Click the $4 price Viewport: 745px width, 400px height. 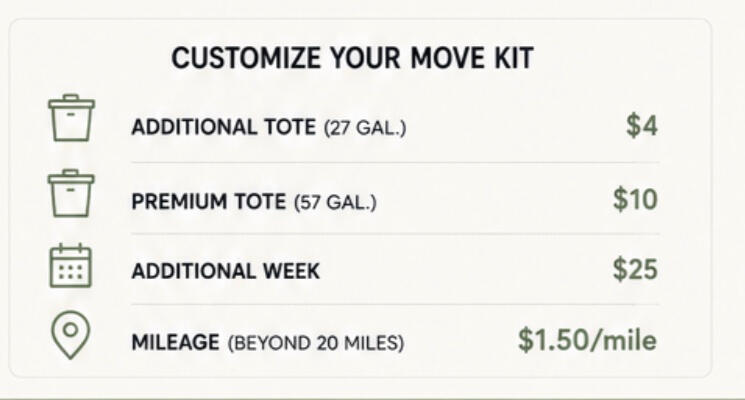click(x=642, y=126)
